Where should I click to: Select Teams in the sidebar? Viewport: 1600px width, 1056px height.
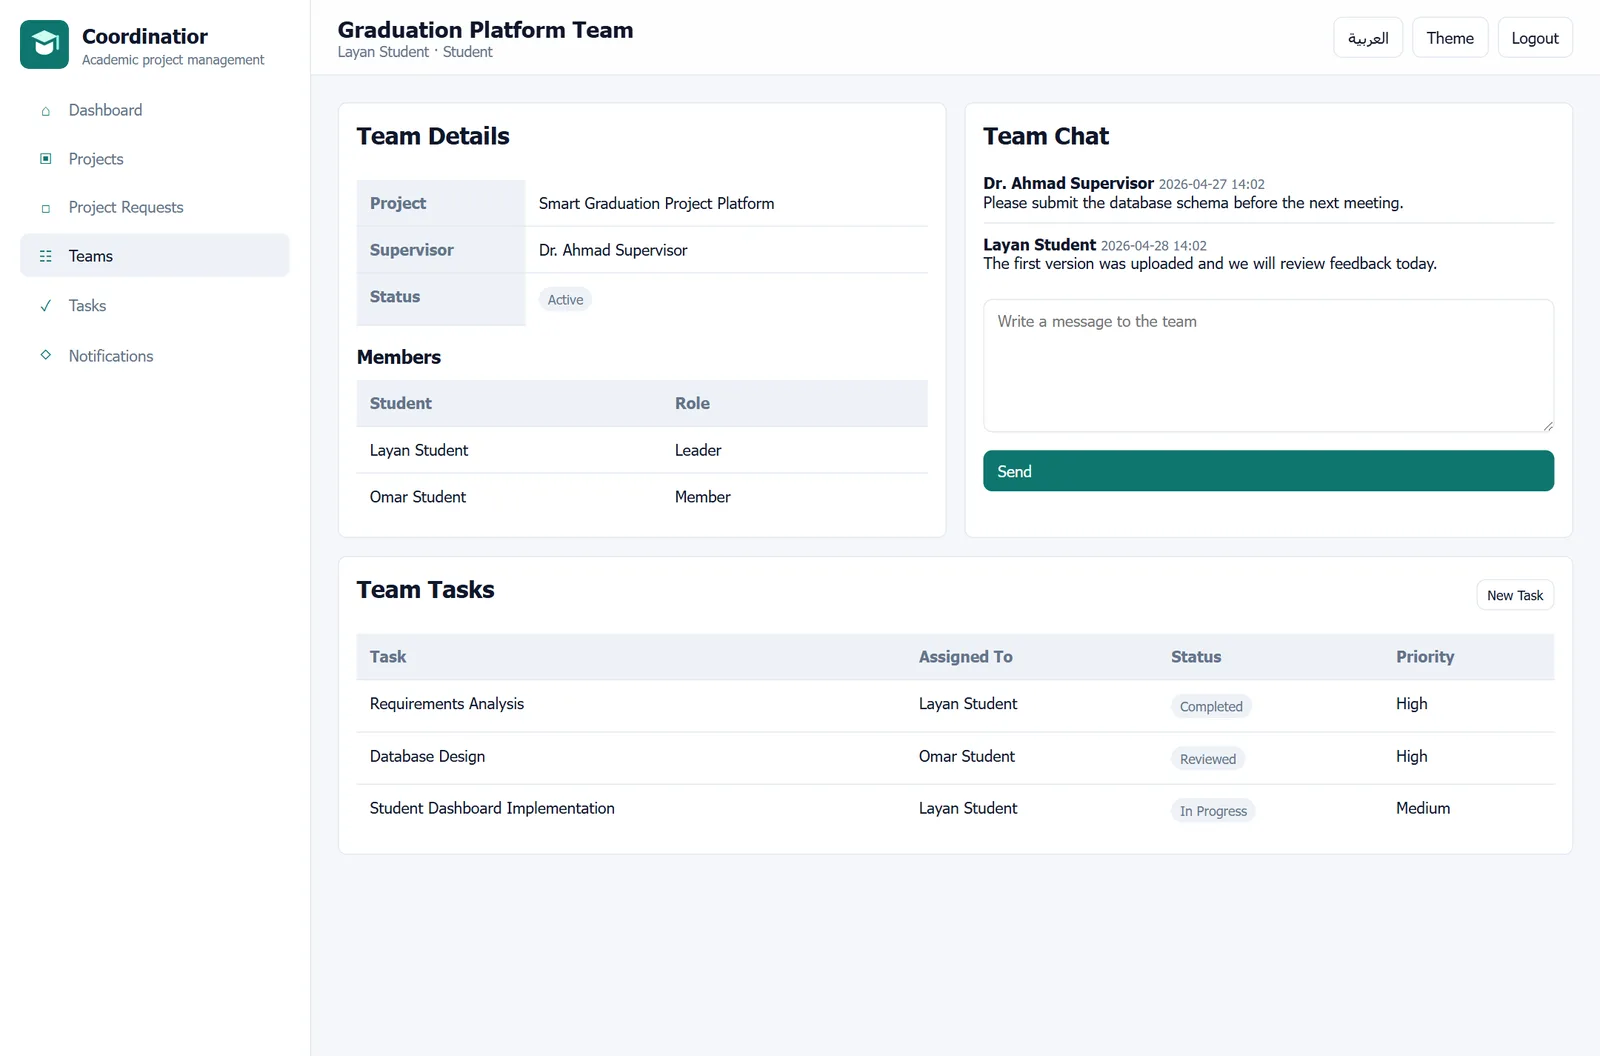pos(155,256)
